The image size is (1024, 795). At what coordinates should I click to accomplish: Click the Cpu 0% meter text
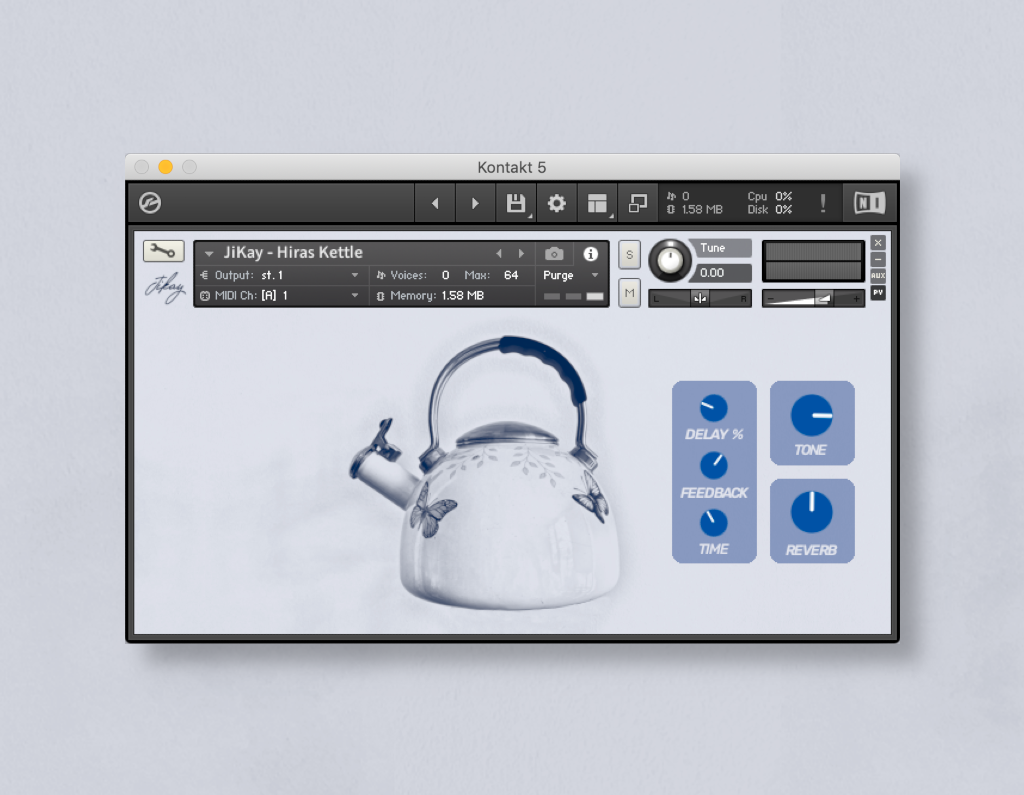769,196
